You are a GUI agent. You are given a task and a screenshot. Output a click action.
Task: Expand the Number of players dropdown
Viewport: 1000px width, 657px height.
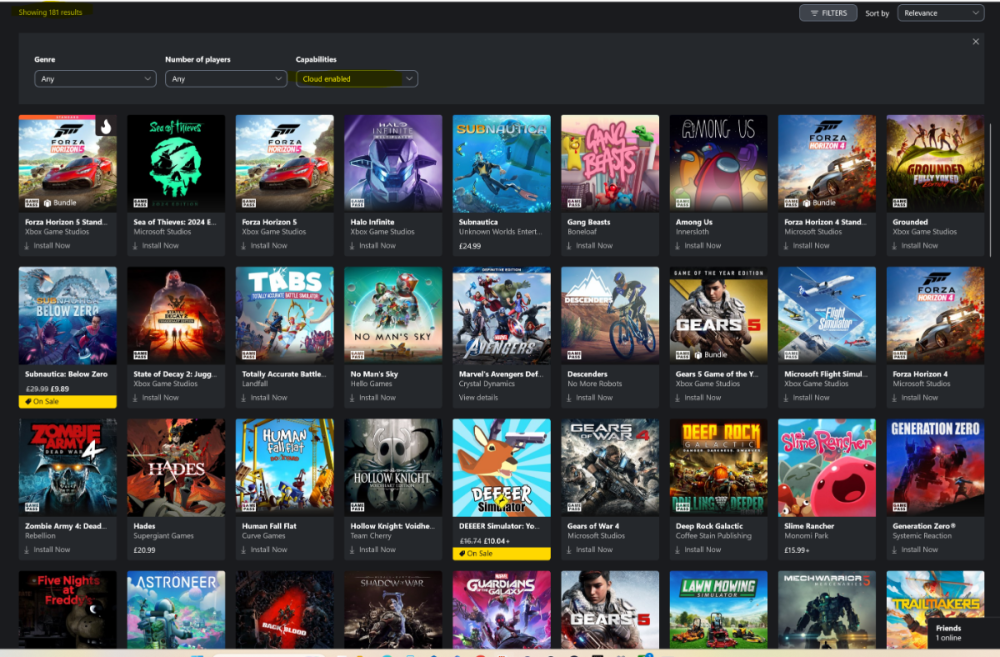[226, 79]
